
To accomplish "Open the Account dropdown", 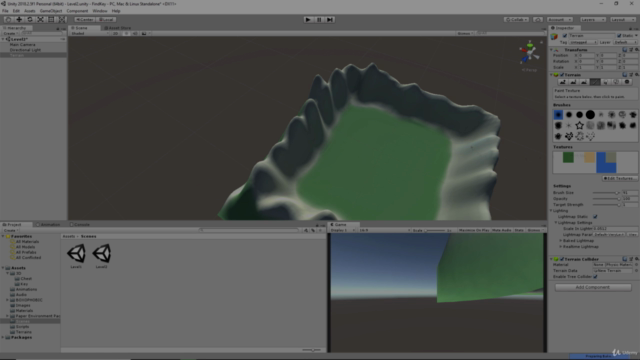I will pyautogui.click(x=559, y=20).
